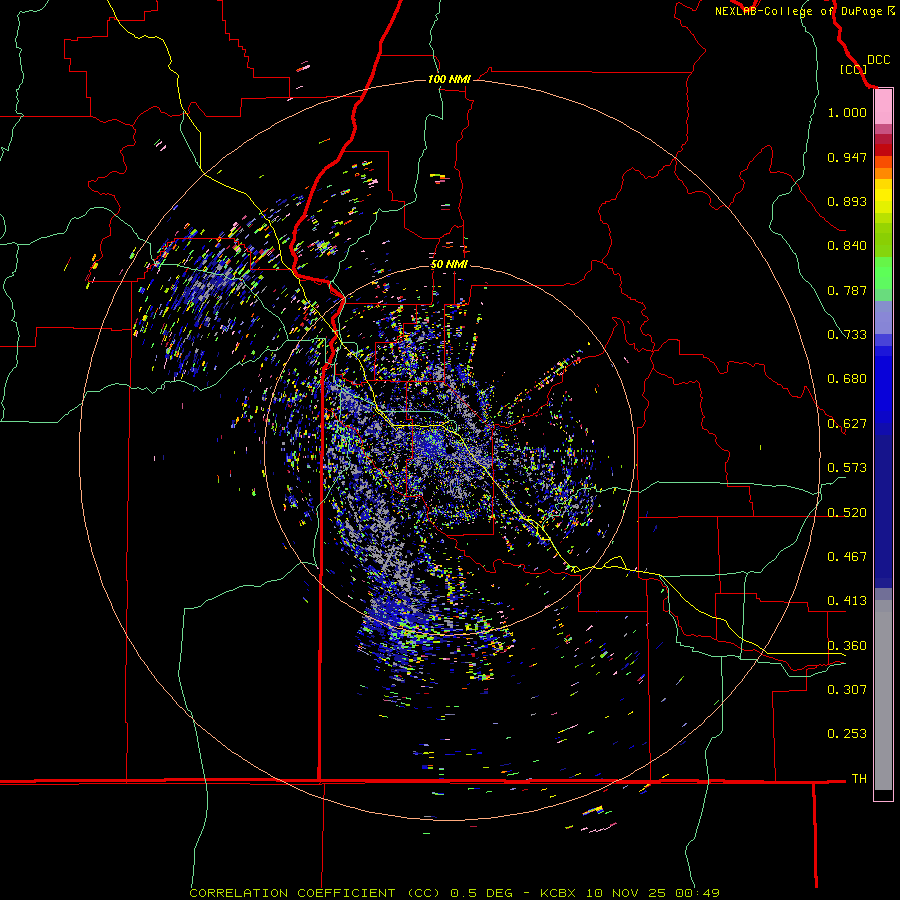Click the 00:49 timestamp

(697, 893)
